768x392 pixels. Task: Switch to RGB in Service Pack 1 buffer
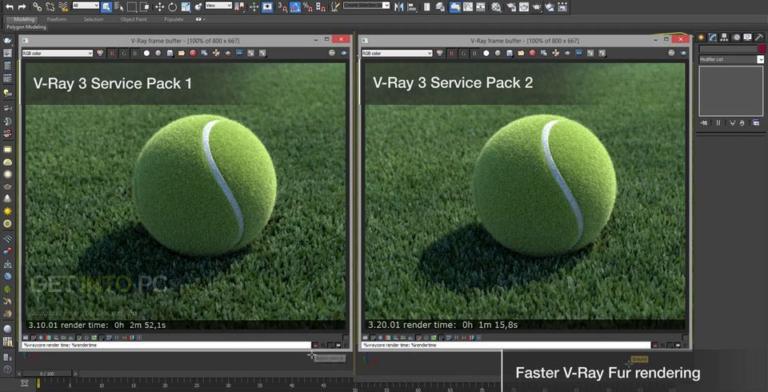click(100, 53)
